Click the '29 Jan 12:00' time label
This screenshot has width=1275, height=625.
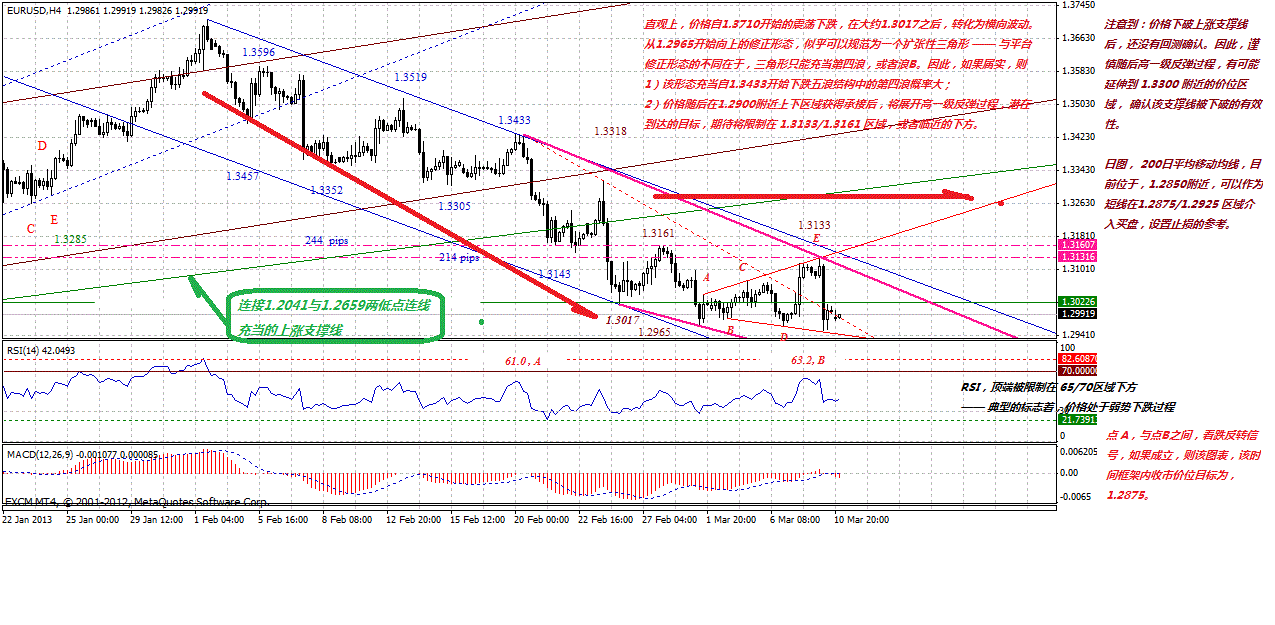(x=155, y=519)
